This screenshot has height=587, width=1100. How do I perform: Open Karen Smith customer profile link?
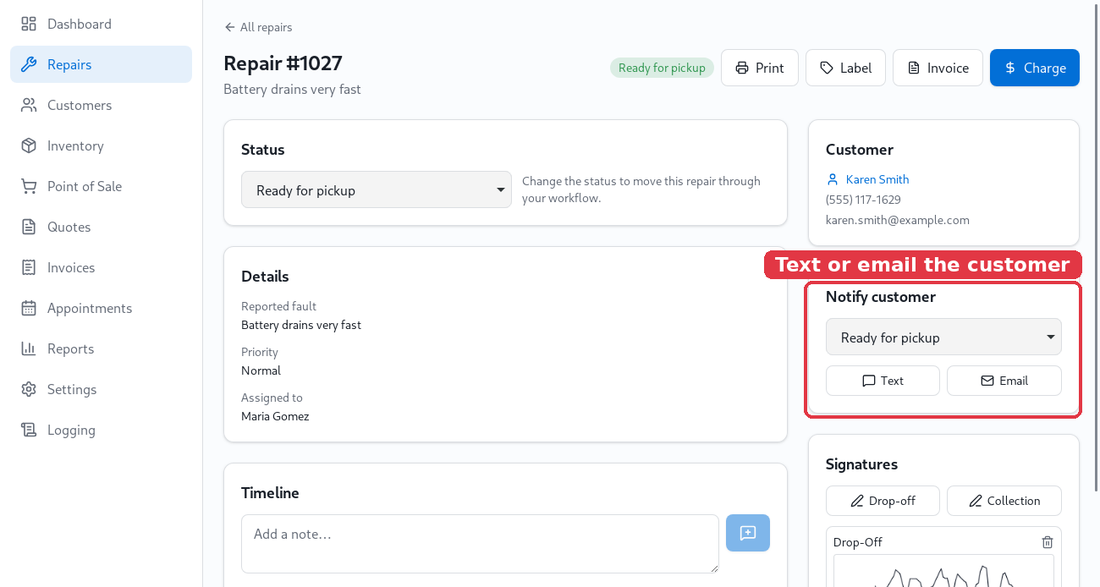[877, 180]
